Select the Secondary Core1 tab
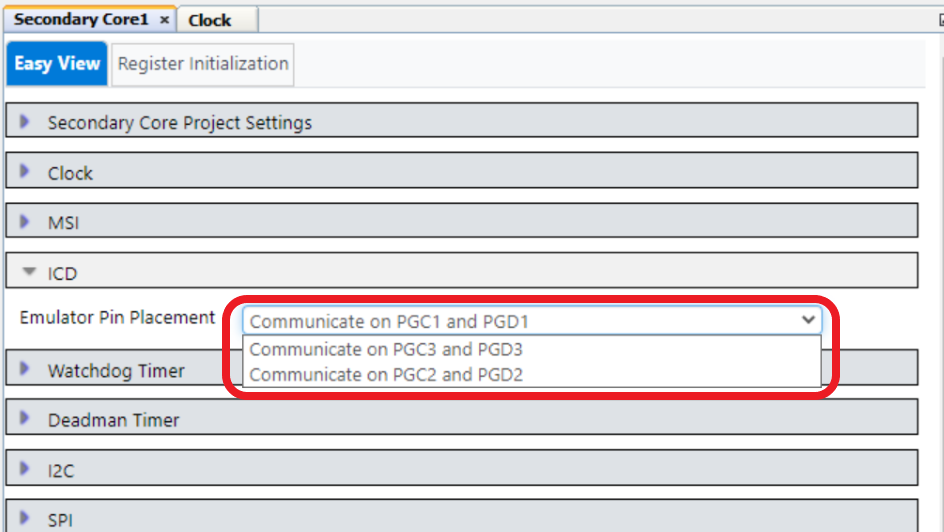944x532 pixels. [x=81, y=19]
